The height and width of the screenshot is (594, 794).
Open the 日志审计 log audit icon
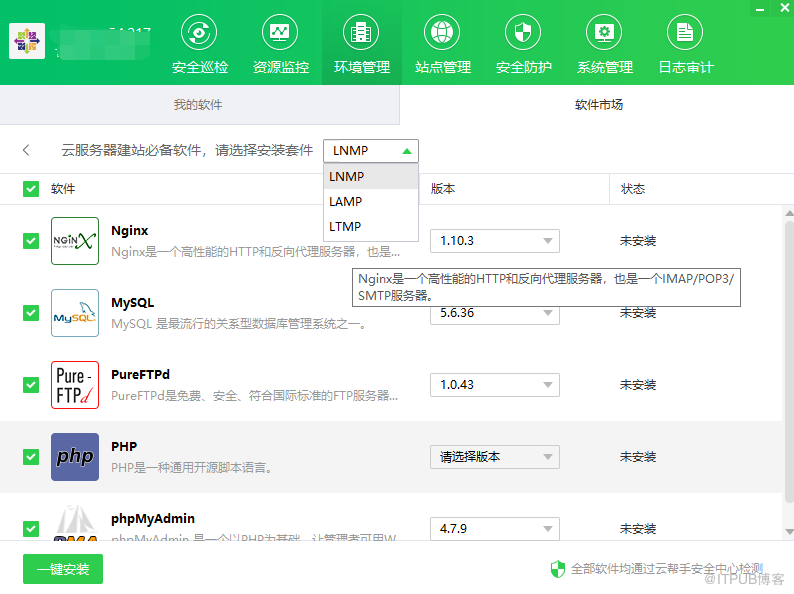click(x=685, y=33)
